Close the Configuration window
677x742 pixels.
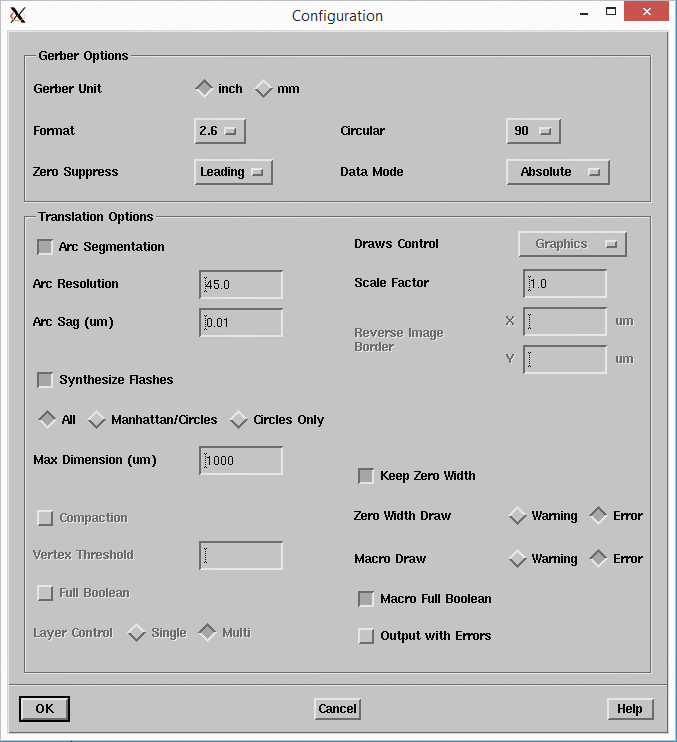(x=647, y=12)
